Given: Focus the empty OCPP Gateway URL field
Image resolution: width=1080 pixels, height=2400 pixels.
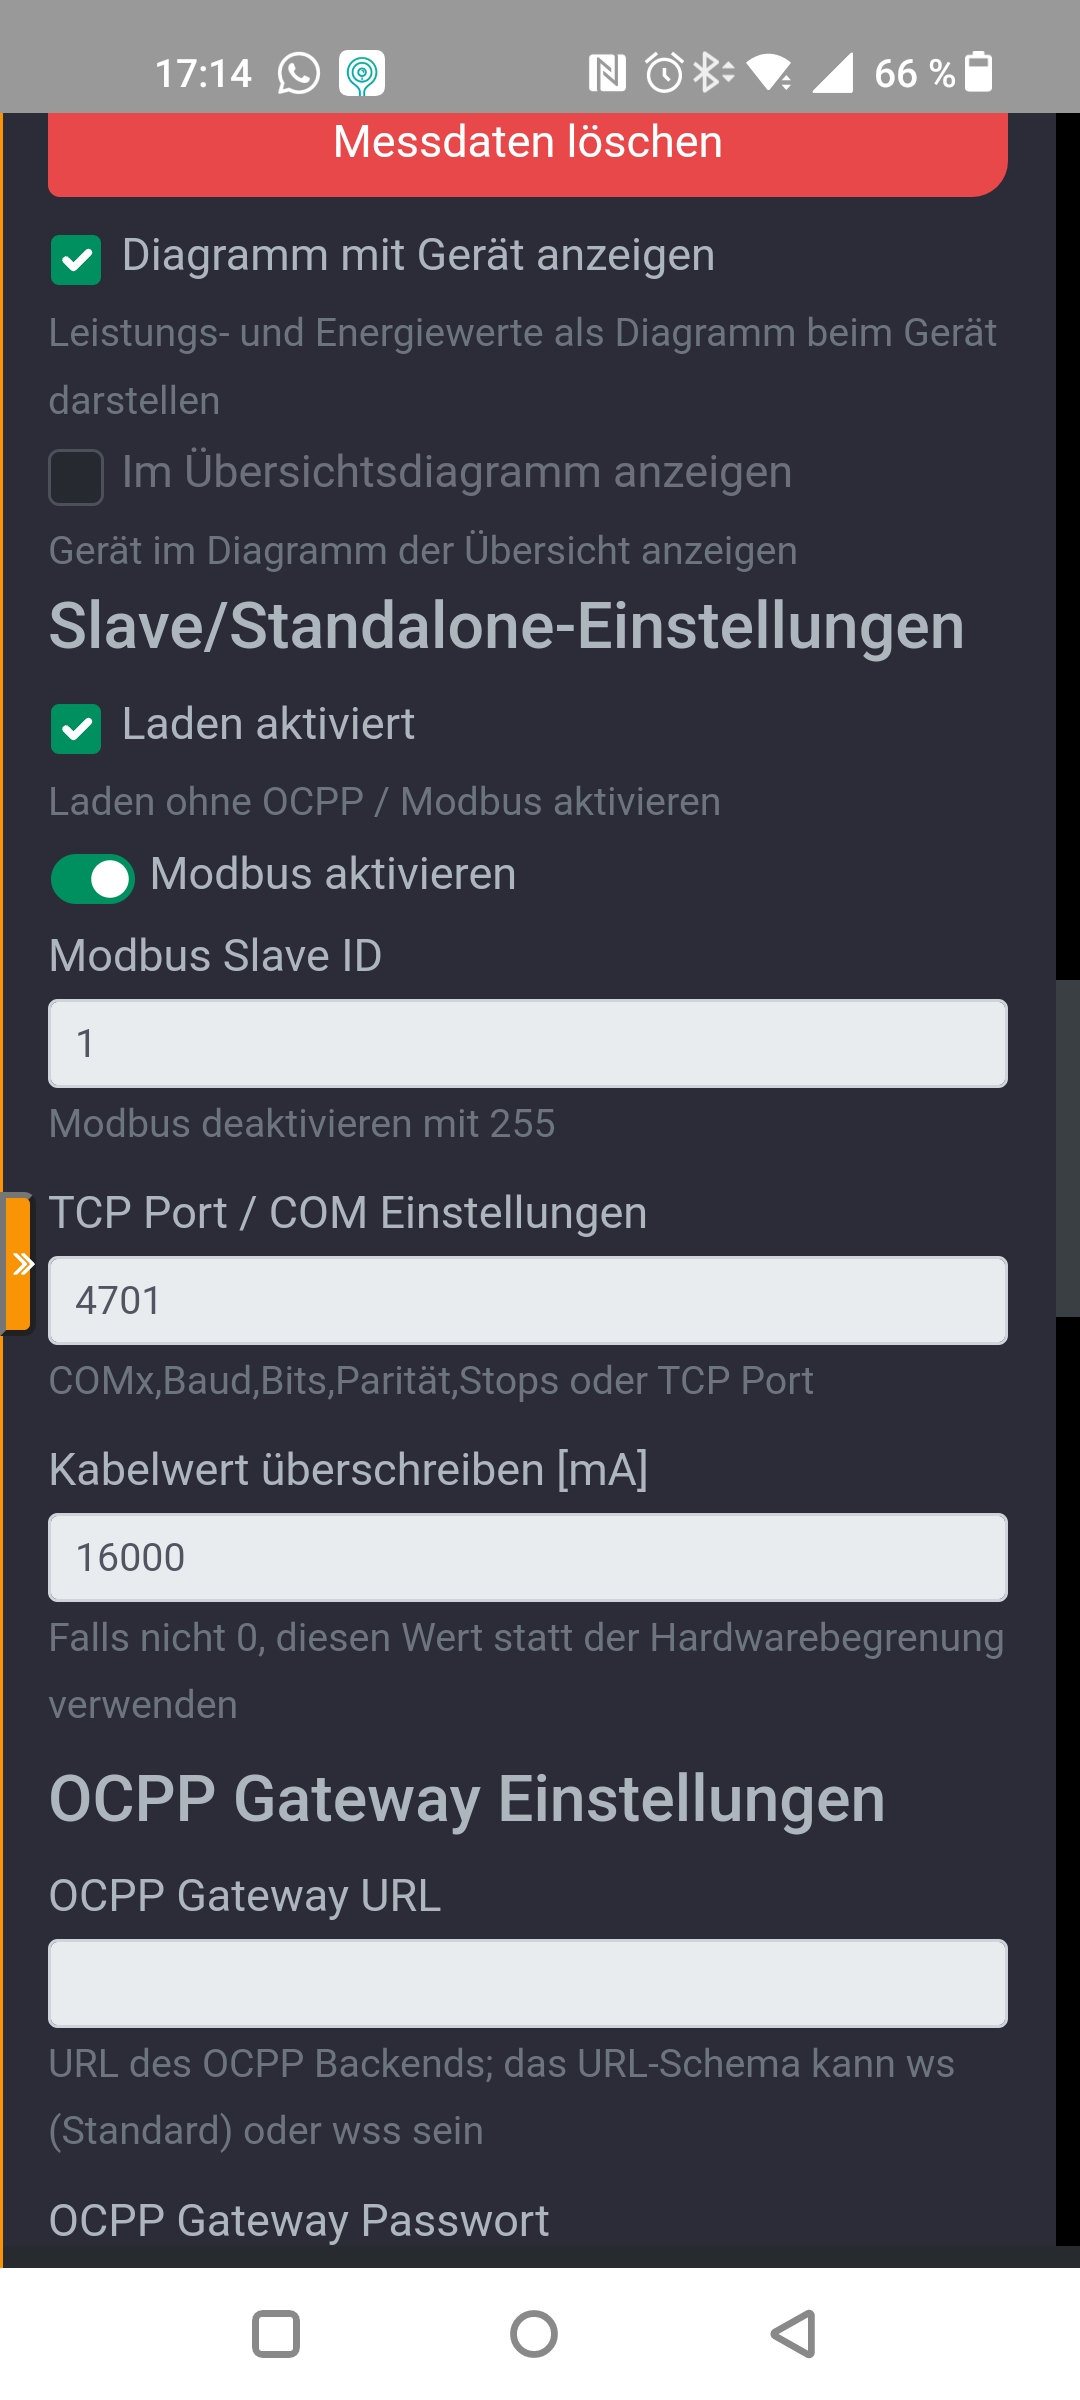Looking at the screenshot, I should 528,1983.
